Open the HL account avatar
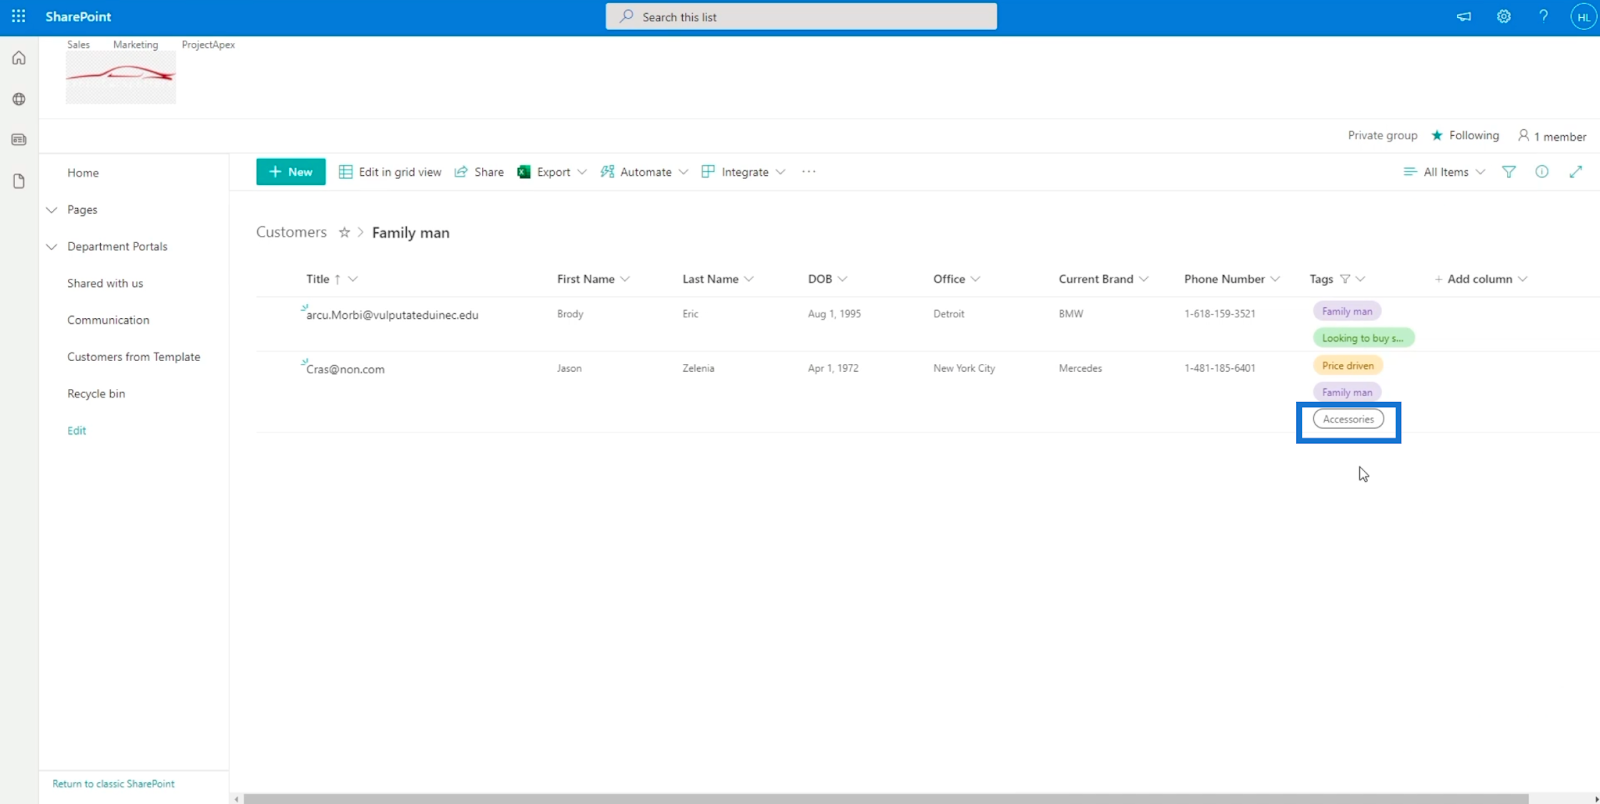1600x804 pixels. pyautogui.click(x=1583, y=17)
